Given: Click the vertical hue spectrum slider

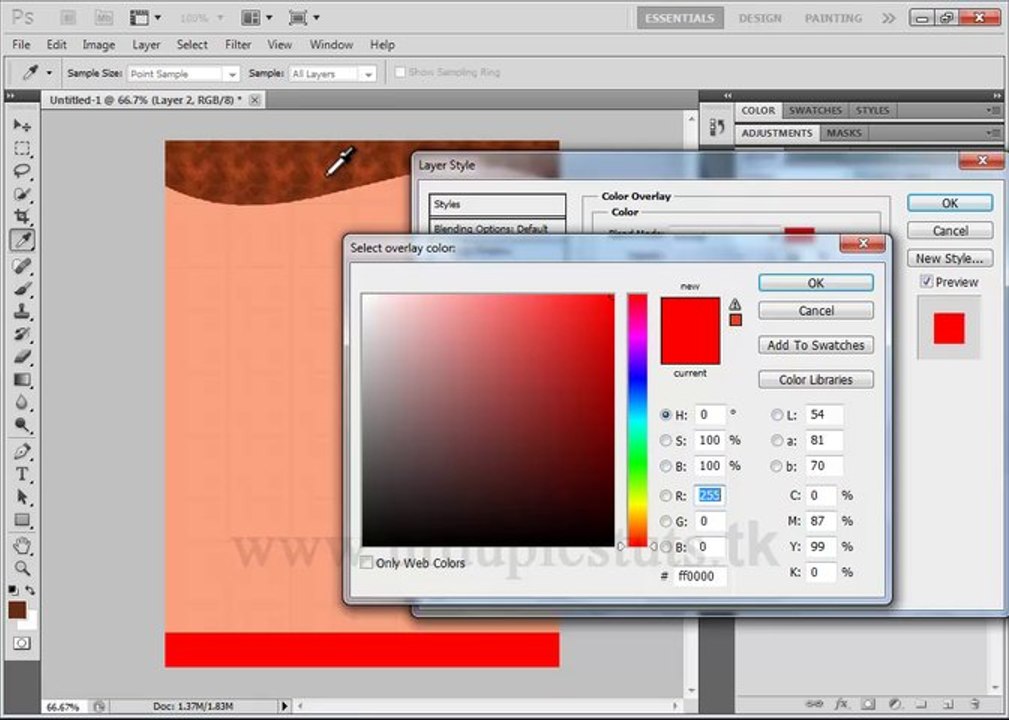Looking at the screenshot, I should (638, 420).
